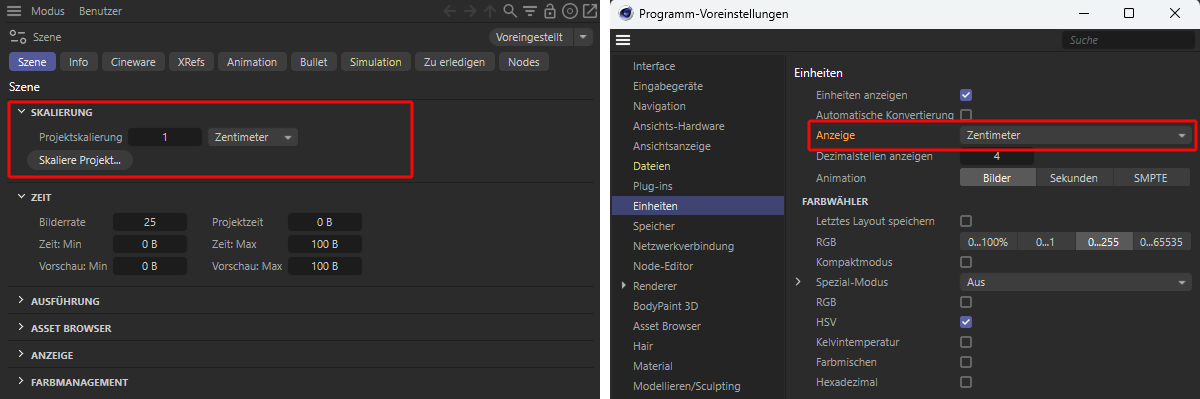Uncheck the HSV checkbox

pos(966,322)
